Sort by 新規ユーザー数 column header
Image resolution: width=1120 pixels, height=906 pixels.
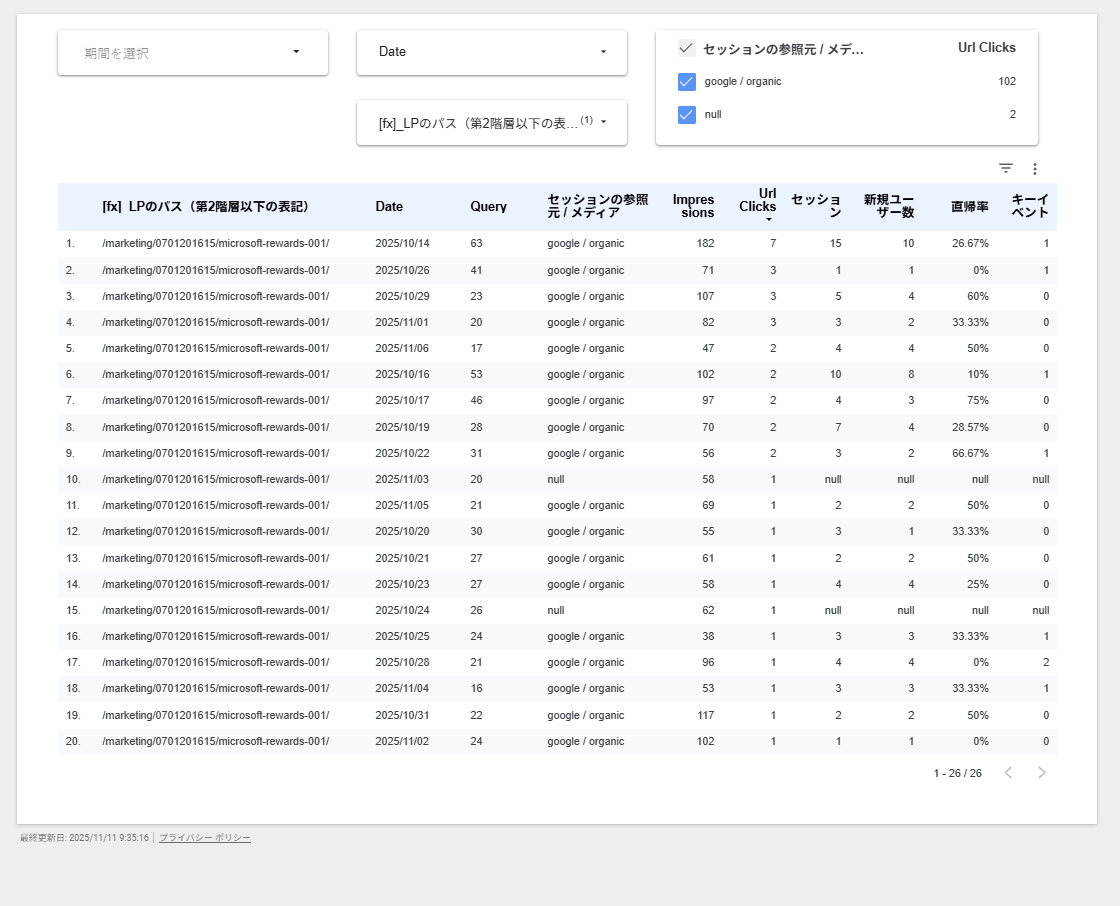click(889, 206)
